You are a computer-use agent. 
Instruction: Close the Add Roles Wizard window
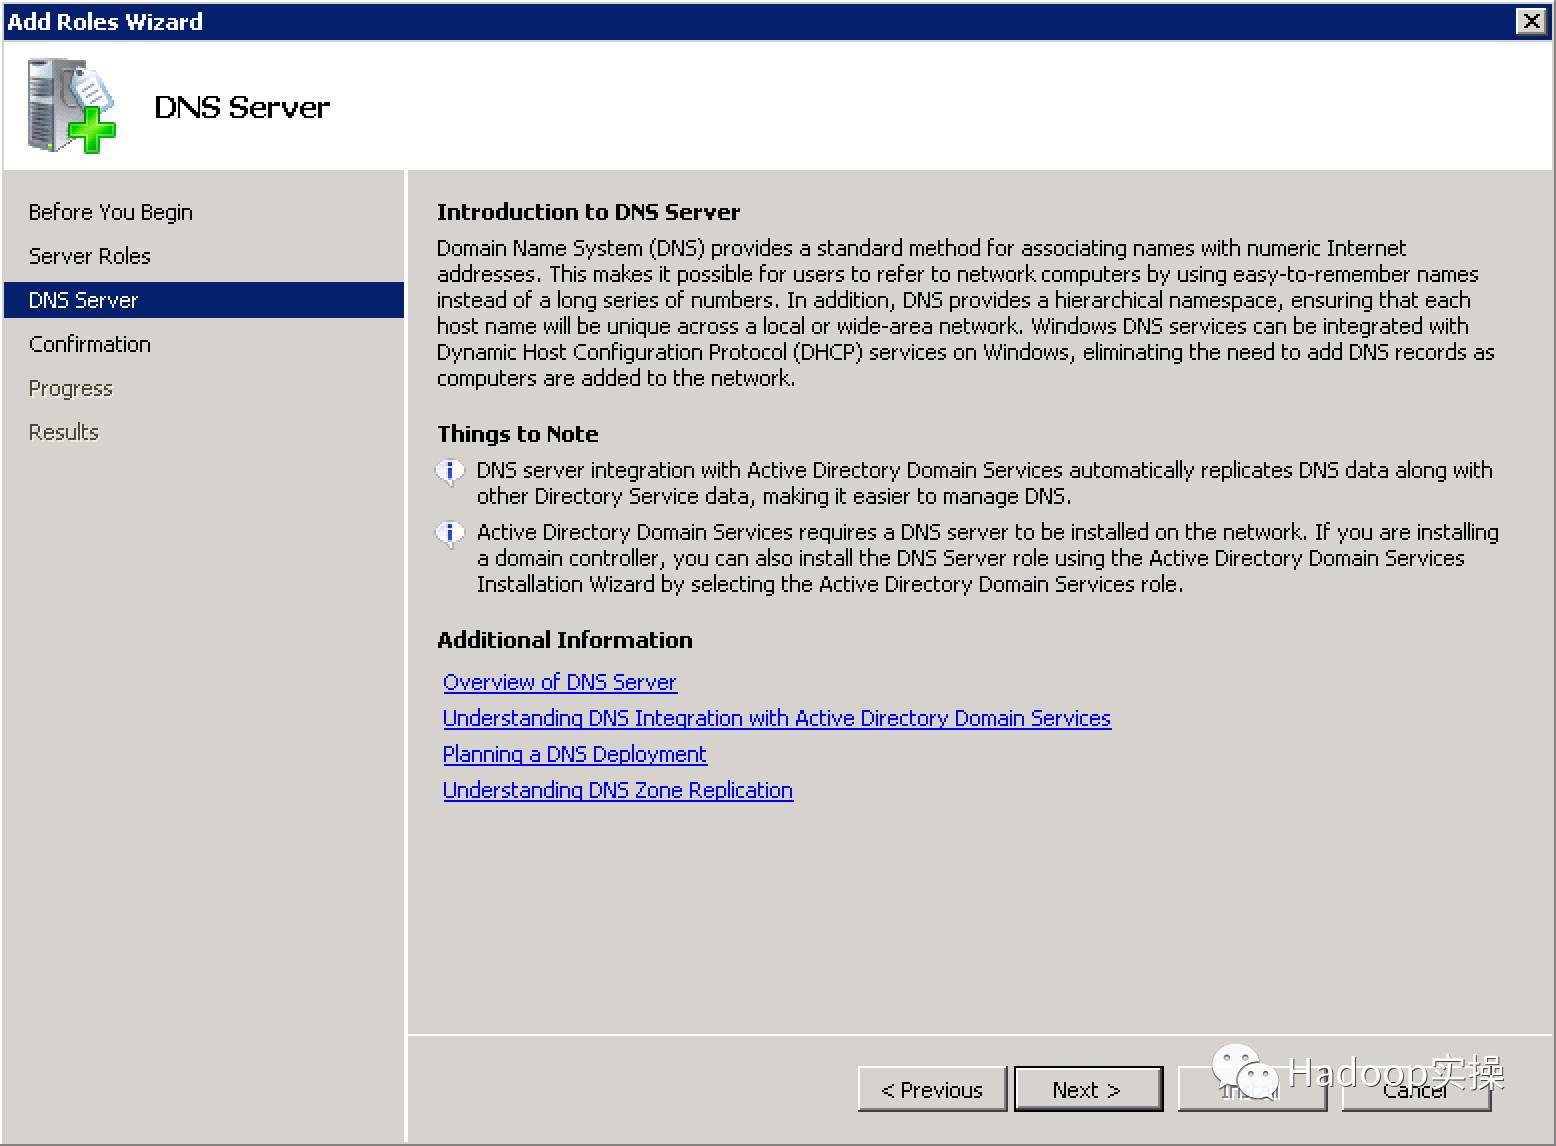click(1532, 20)
